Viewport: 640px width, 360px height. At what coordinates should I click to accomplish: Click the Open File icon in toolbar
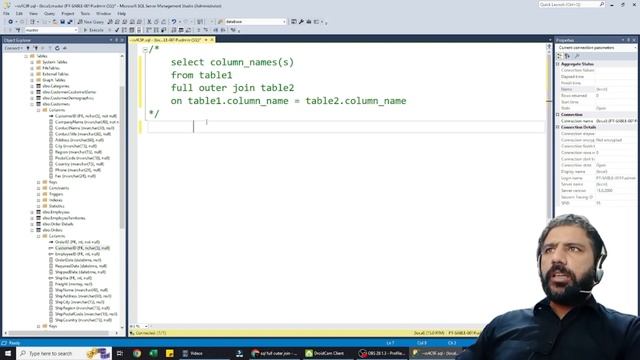tap(55, 22)
